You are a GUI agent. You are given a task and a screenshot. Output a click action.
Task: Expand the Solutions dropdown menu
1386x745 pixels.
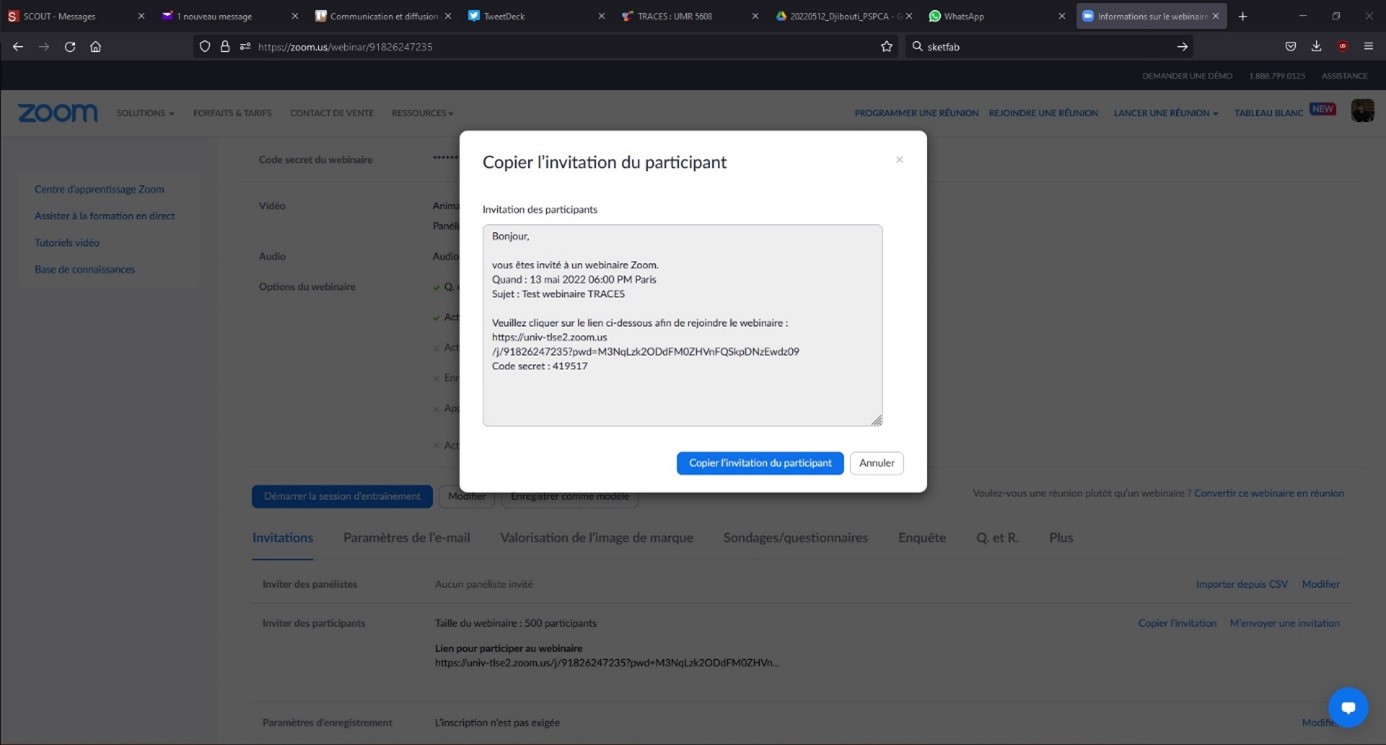145,113
